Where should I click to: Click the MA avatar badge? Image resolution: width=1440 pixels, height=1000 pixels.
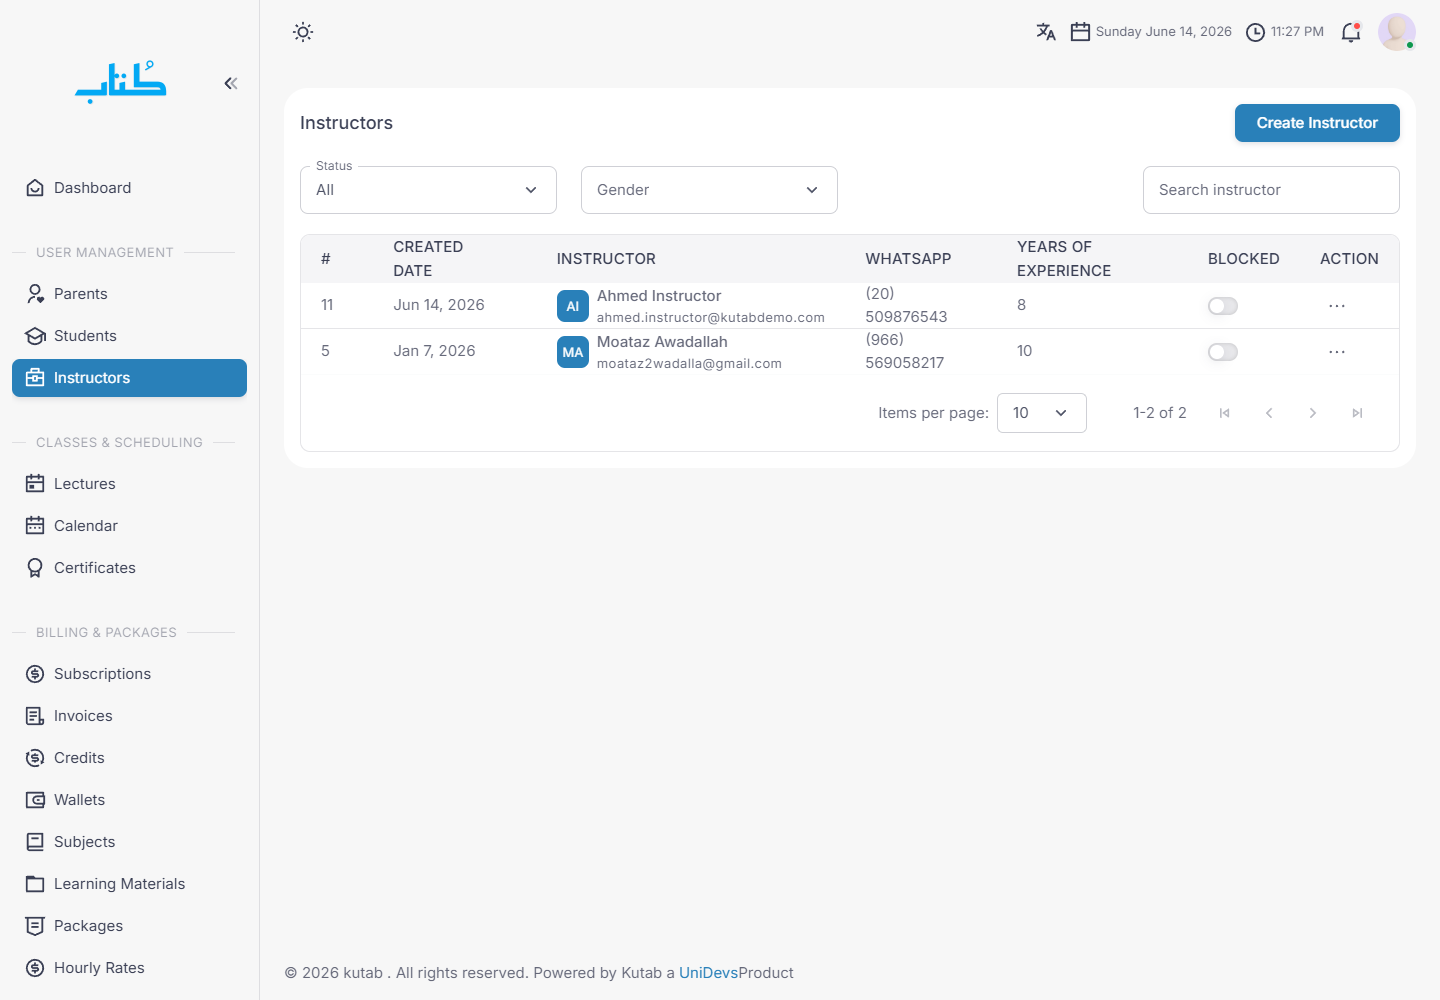573,352
